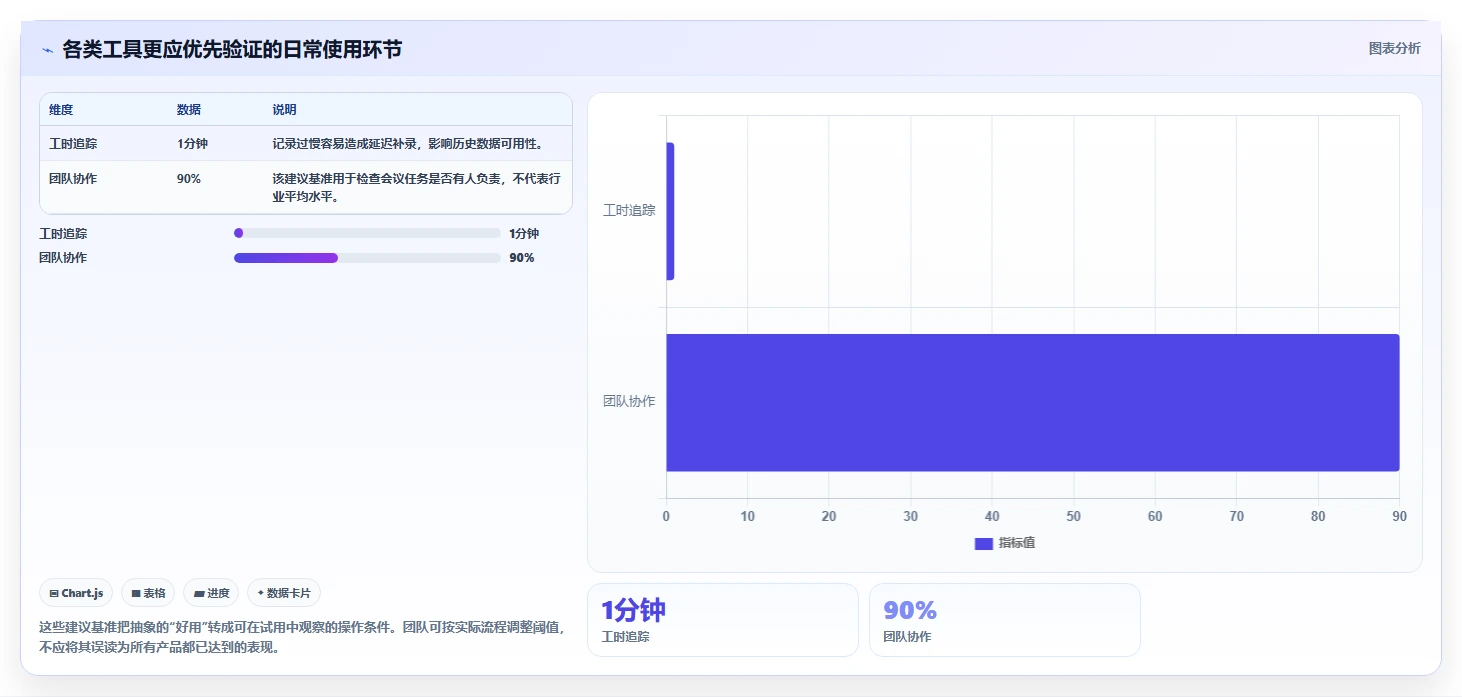Click the description starting with 记录过慢容易
The width and height of the screenshot is (1462, 697).
(x=408, y=144)
